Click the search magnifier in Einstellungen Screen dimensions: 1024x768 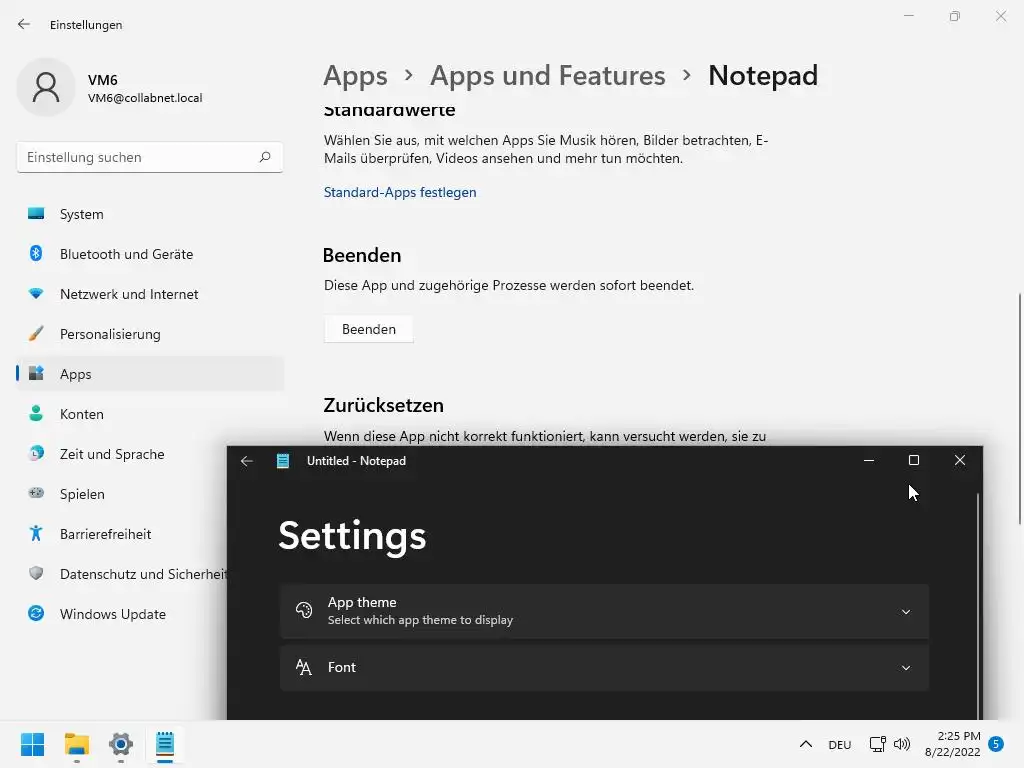pyautogui.click(x=264, y=157)
